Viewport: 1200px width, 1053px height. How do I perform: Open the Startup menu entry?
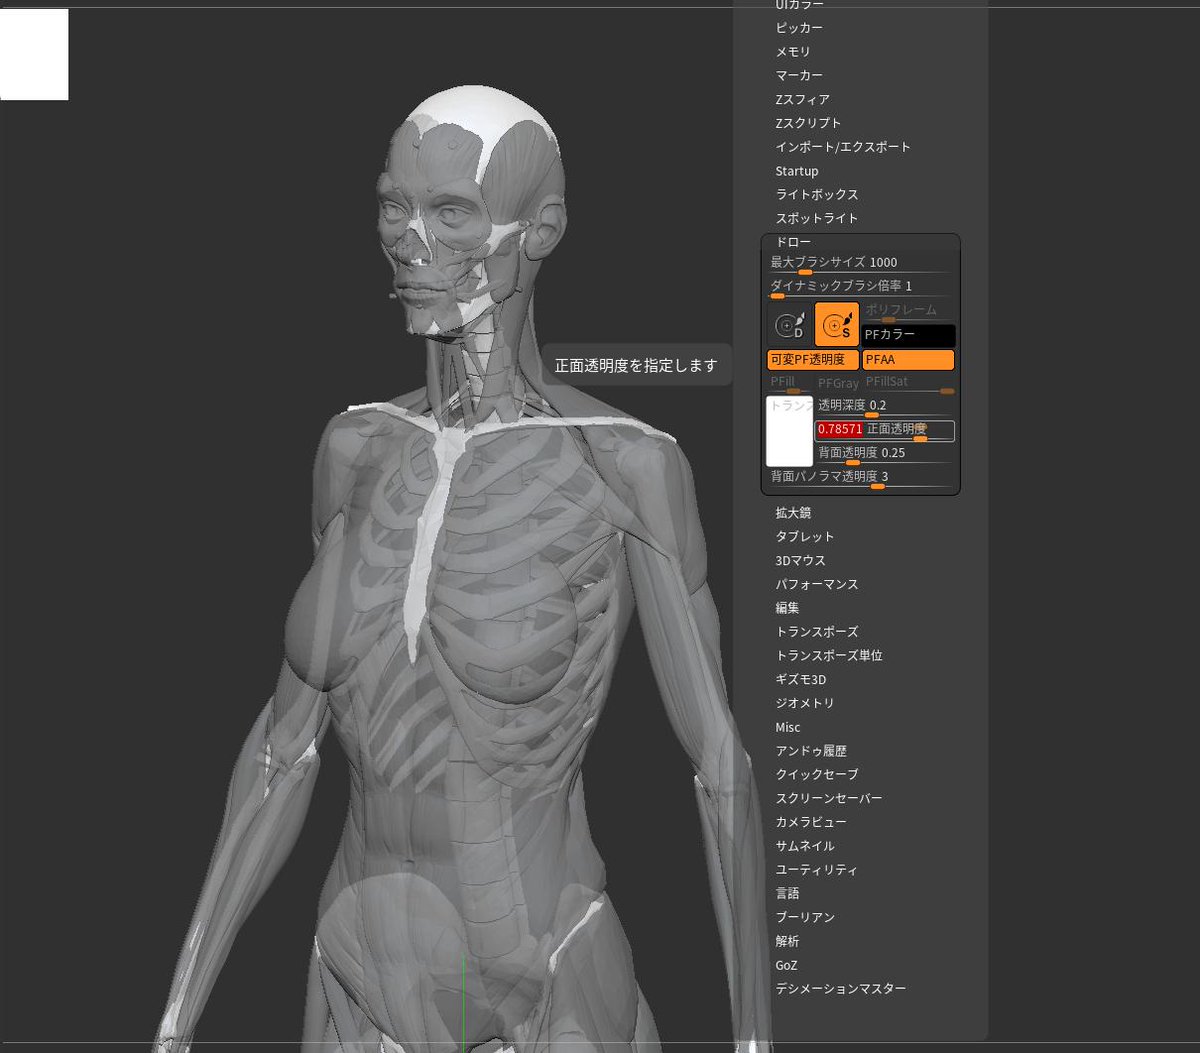pos(797,170)
